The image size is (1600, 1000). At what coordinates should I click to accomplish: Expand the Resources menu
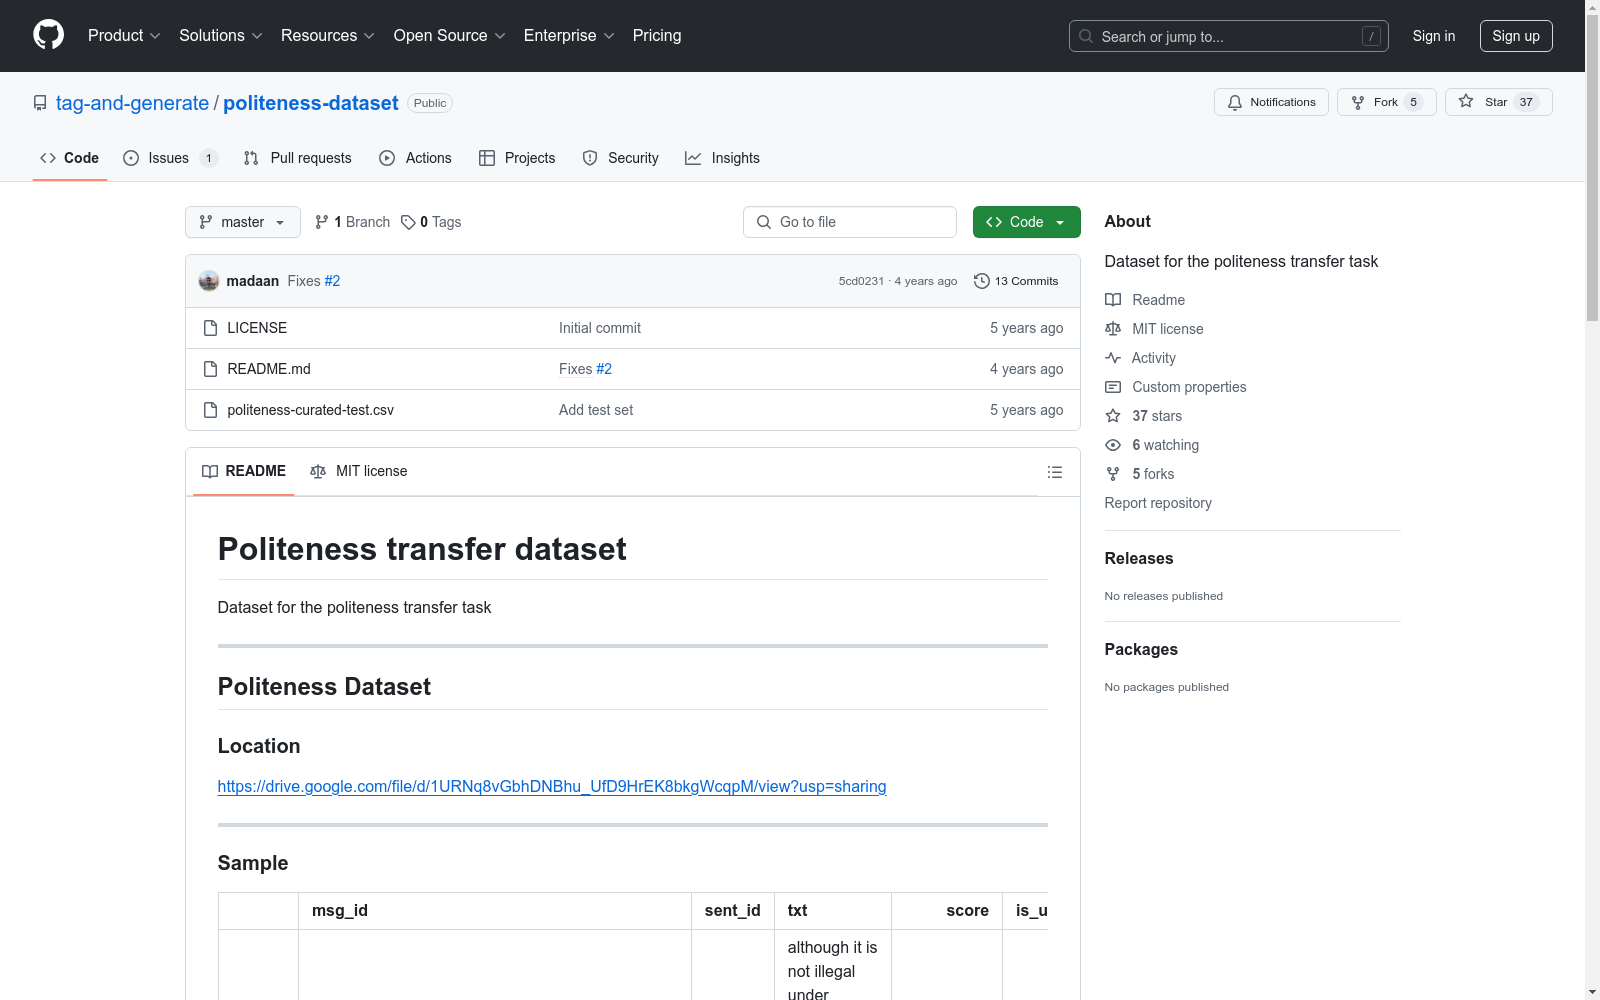pos(328,36)
